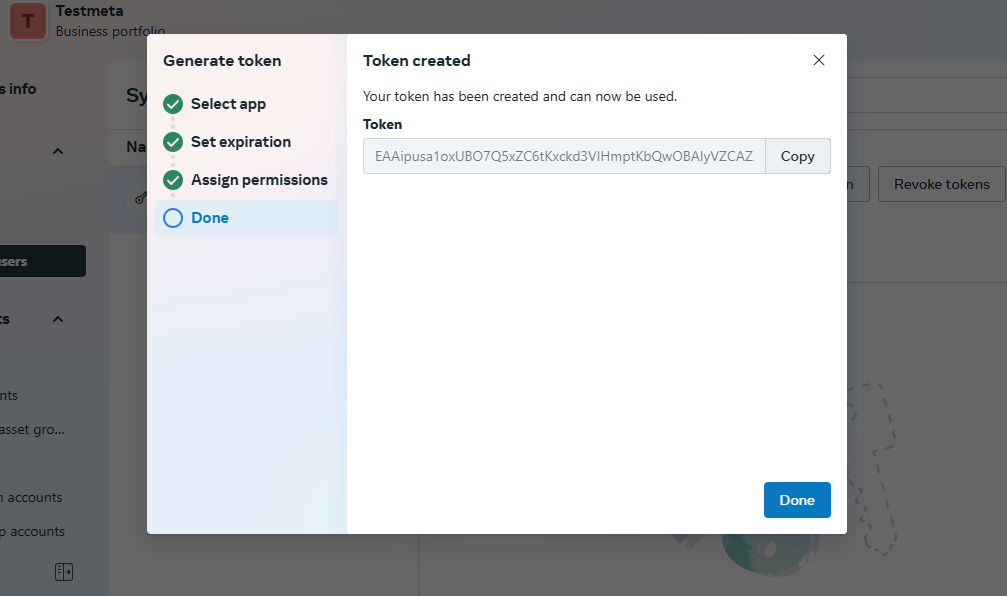The image size is (1007, 596).
Task: Collapse the upper sidebar section chevron
Action: (57, 149)
